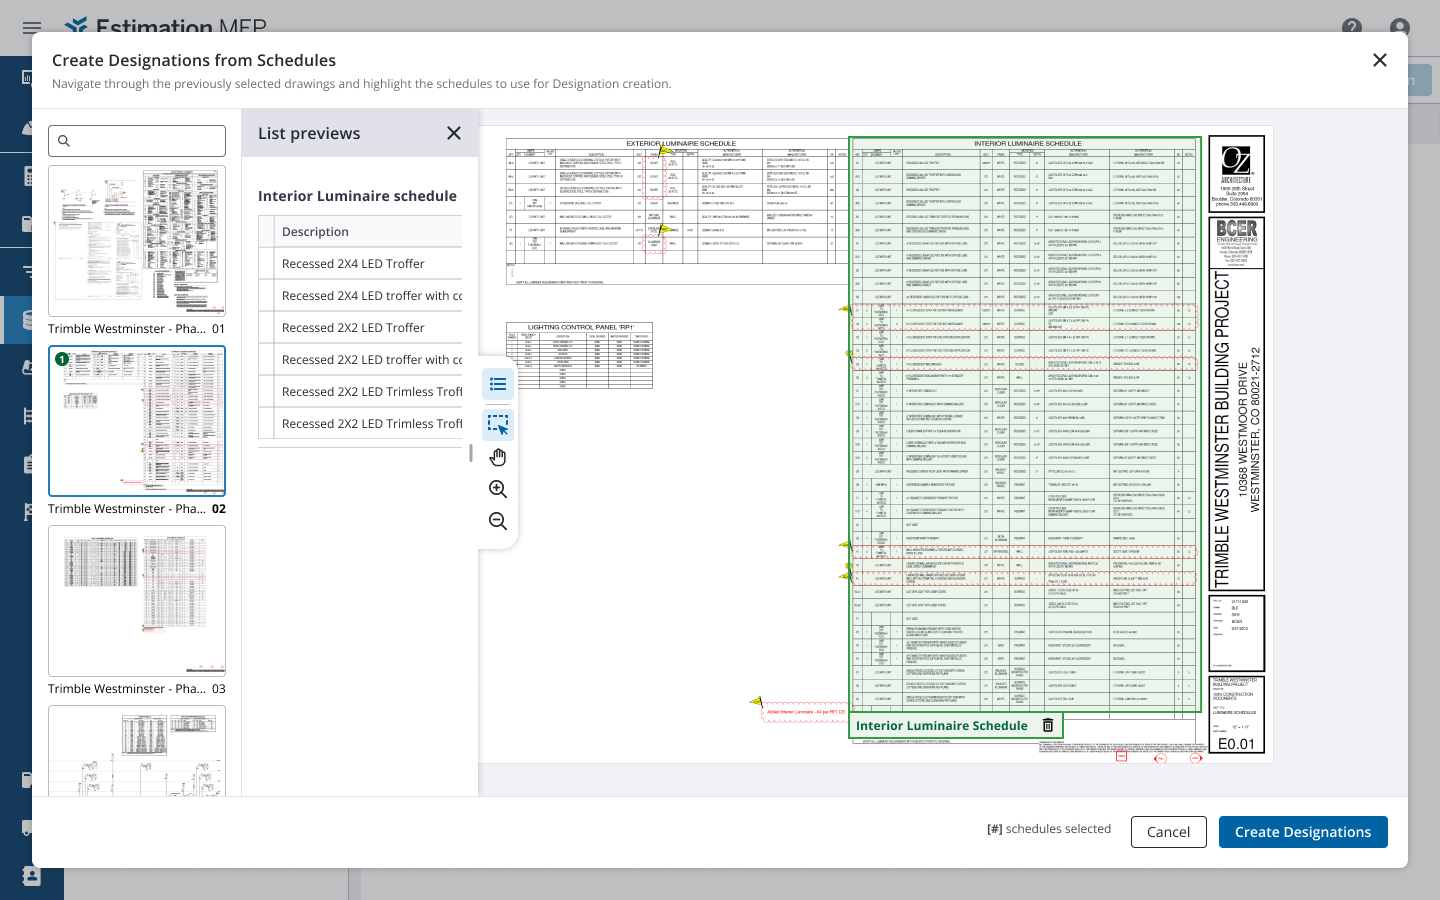Delete the Interior Luminaire Schedule highlight
This screenshot has width=1440, height=900.
coord(1048,725)
